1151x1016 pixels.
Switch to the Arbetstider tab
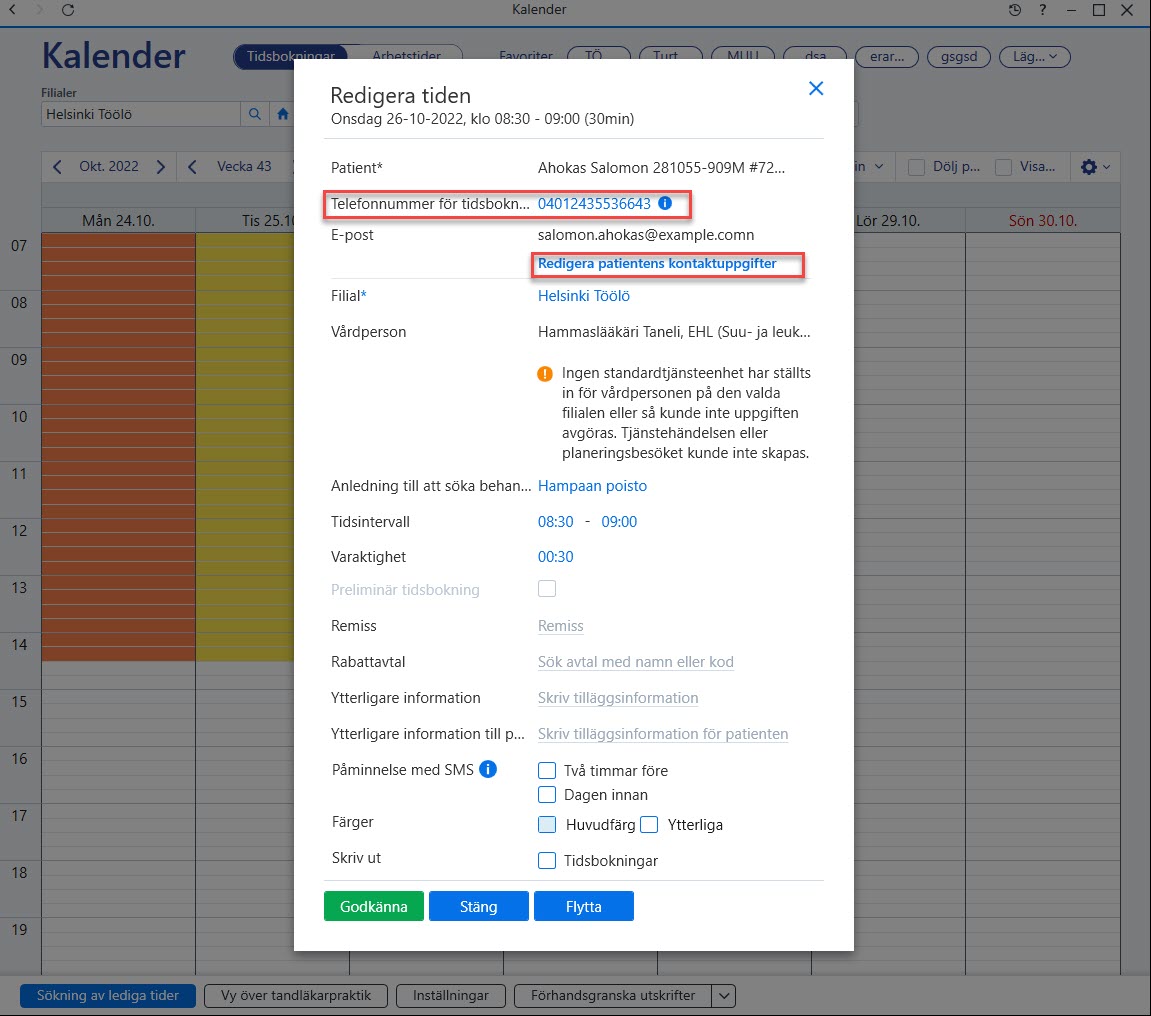407,57
